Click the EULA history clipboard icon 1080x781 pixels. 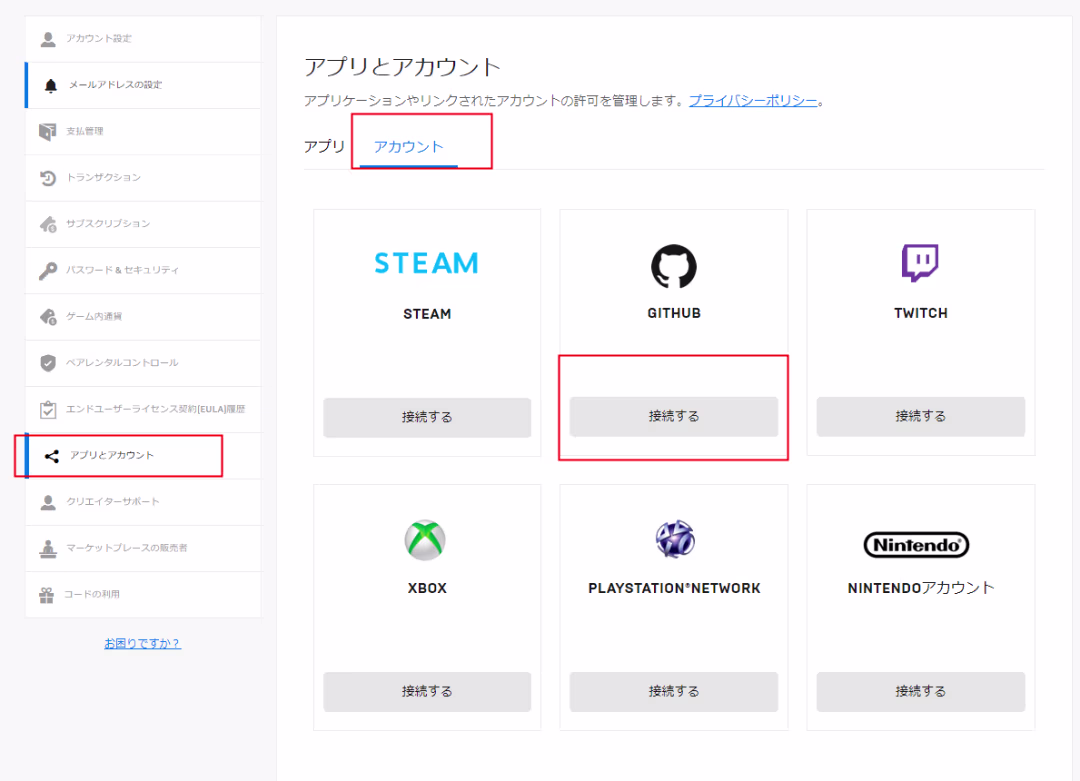[48, 409]
